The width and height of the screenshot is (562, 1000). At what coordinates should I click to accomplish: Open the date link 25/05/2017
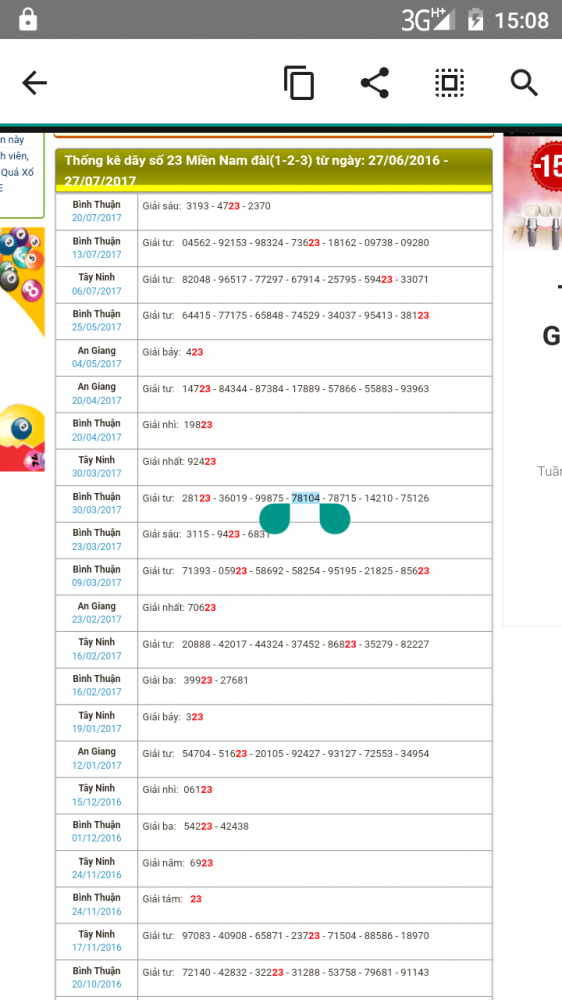96,327
